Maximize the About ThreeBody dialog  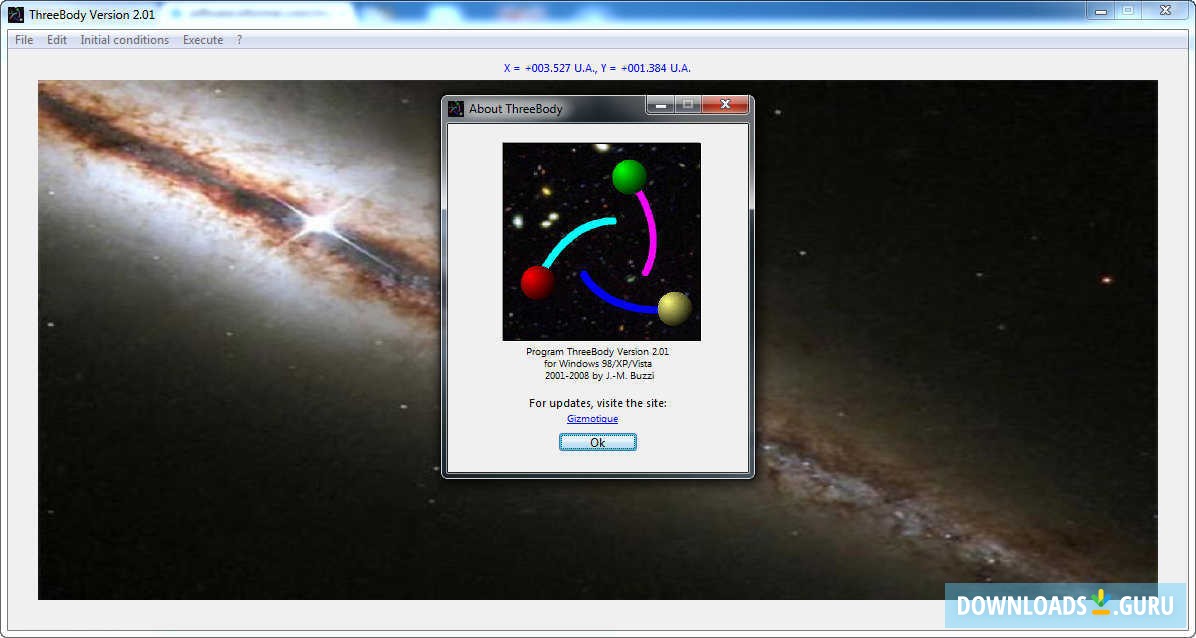(x=688, y=105)
